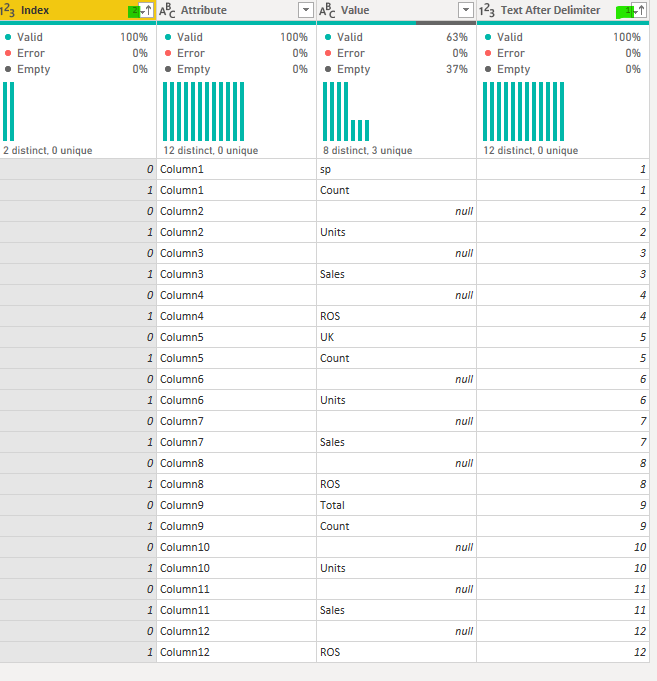Click the Index column distribution chart

click(9, 111)
